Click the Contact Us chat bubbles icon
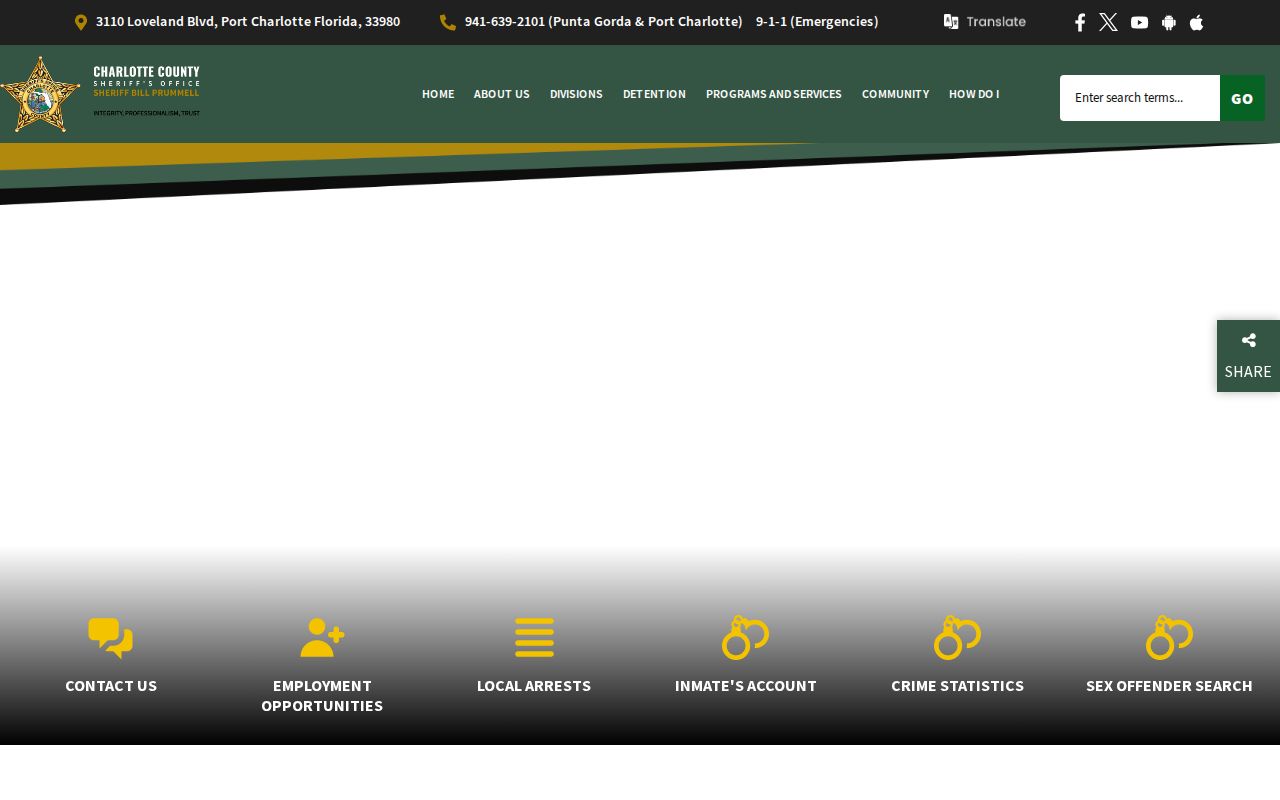The height and width of the screenshot is (800, 1280). 111,638
